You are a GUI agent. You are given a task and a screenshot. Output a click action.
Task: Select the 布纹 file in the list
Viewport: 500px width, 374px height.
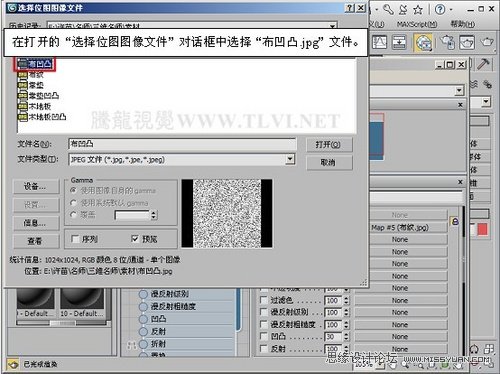tap(31, 75)
